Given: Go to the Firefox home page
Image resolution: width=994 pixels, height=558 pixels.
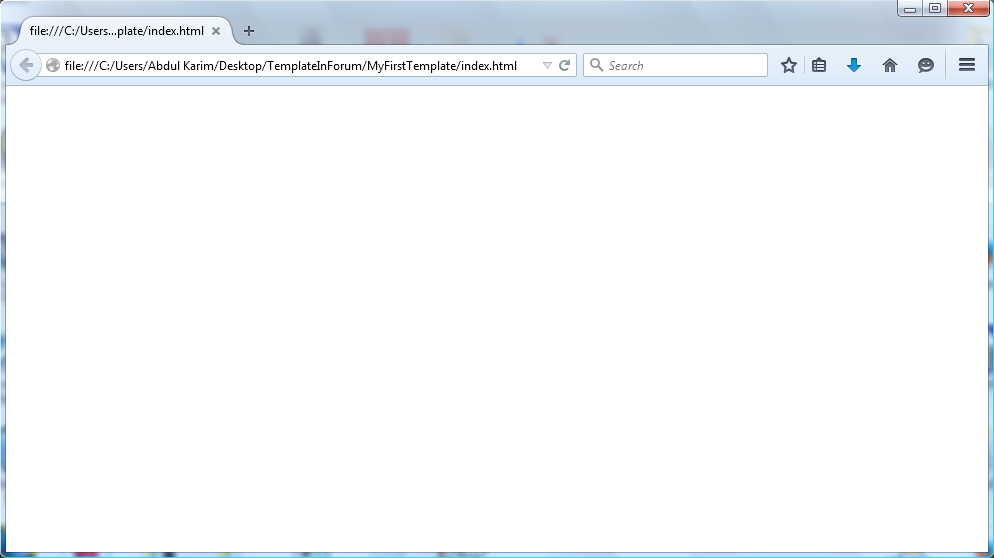Looking at the screenshot, I should click(x=890, y=66).
